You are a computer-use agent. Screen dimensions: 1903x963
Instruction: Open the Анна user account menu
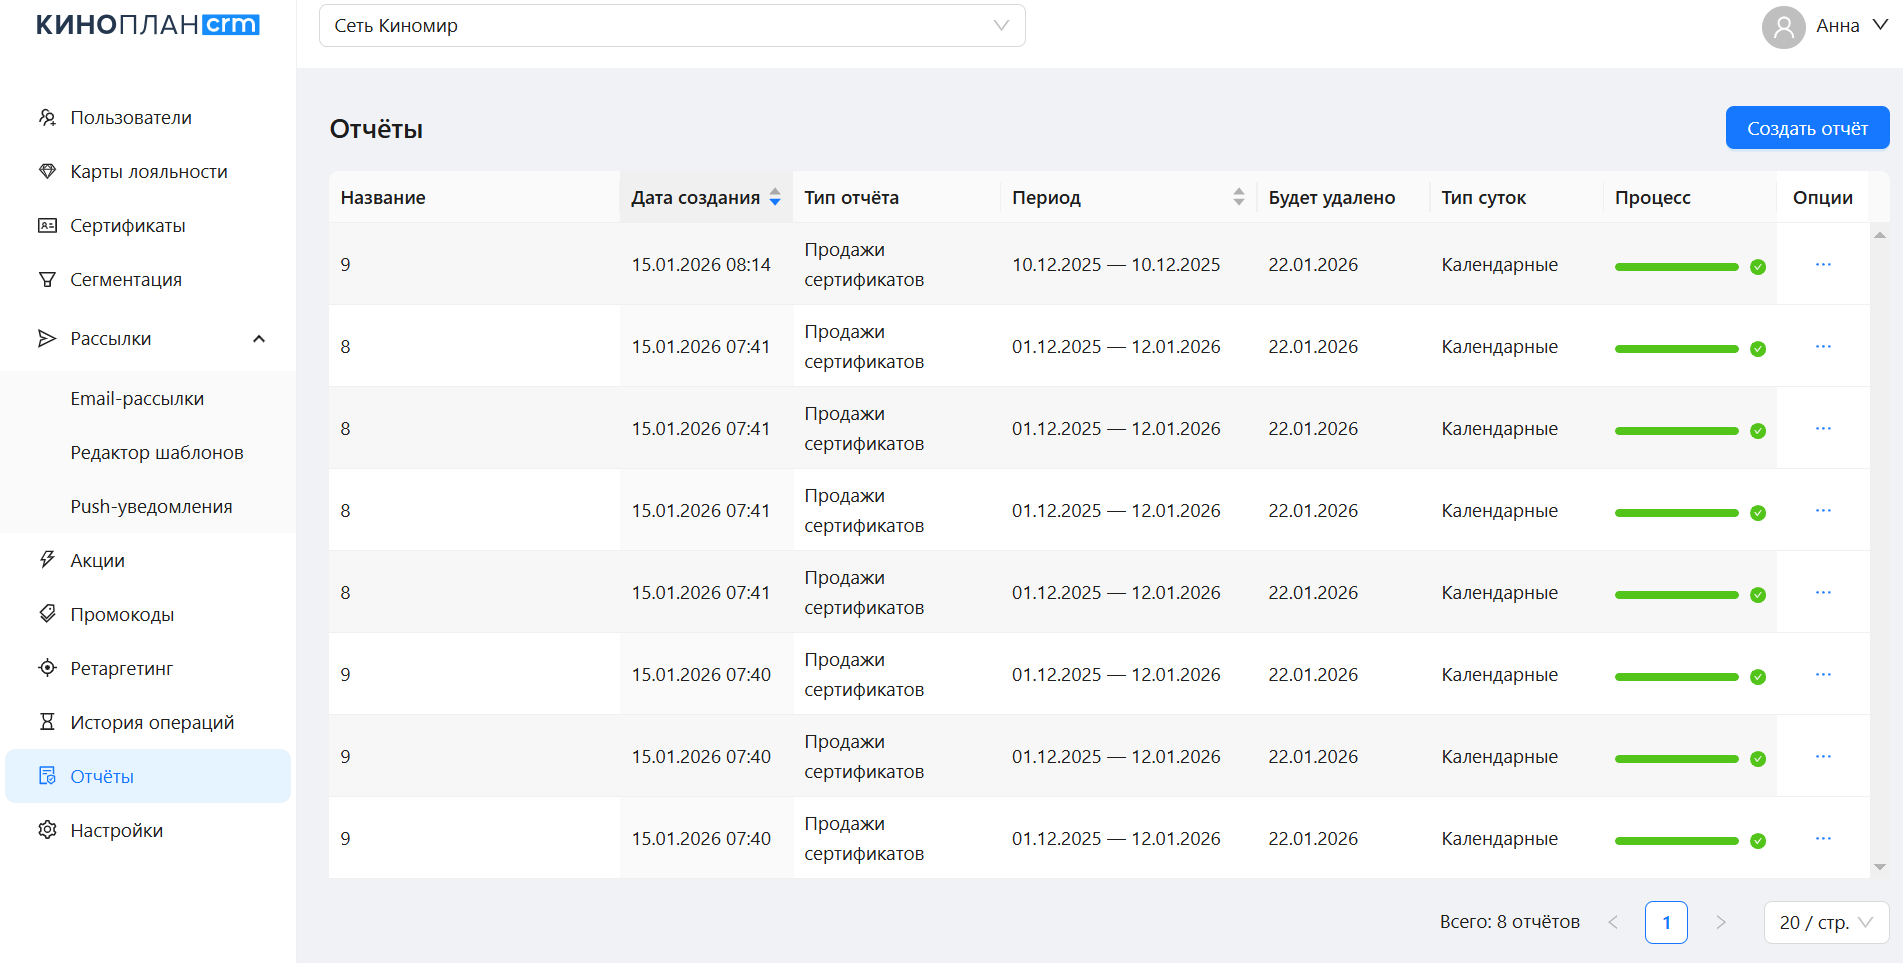[1824, 26]
